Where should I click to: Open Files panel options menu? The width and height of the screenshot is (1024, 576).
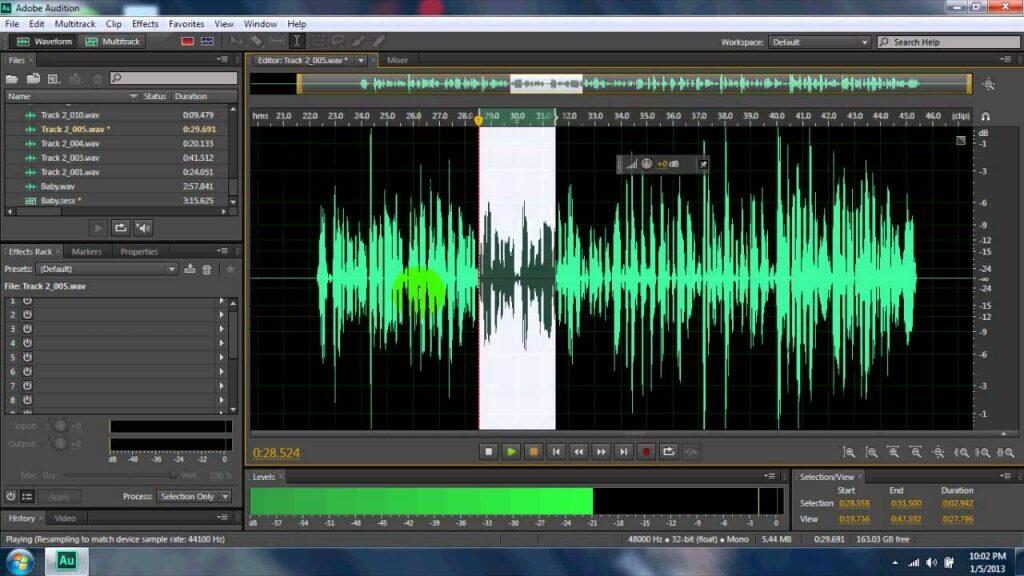click(223, 59)
